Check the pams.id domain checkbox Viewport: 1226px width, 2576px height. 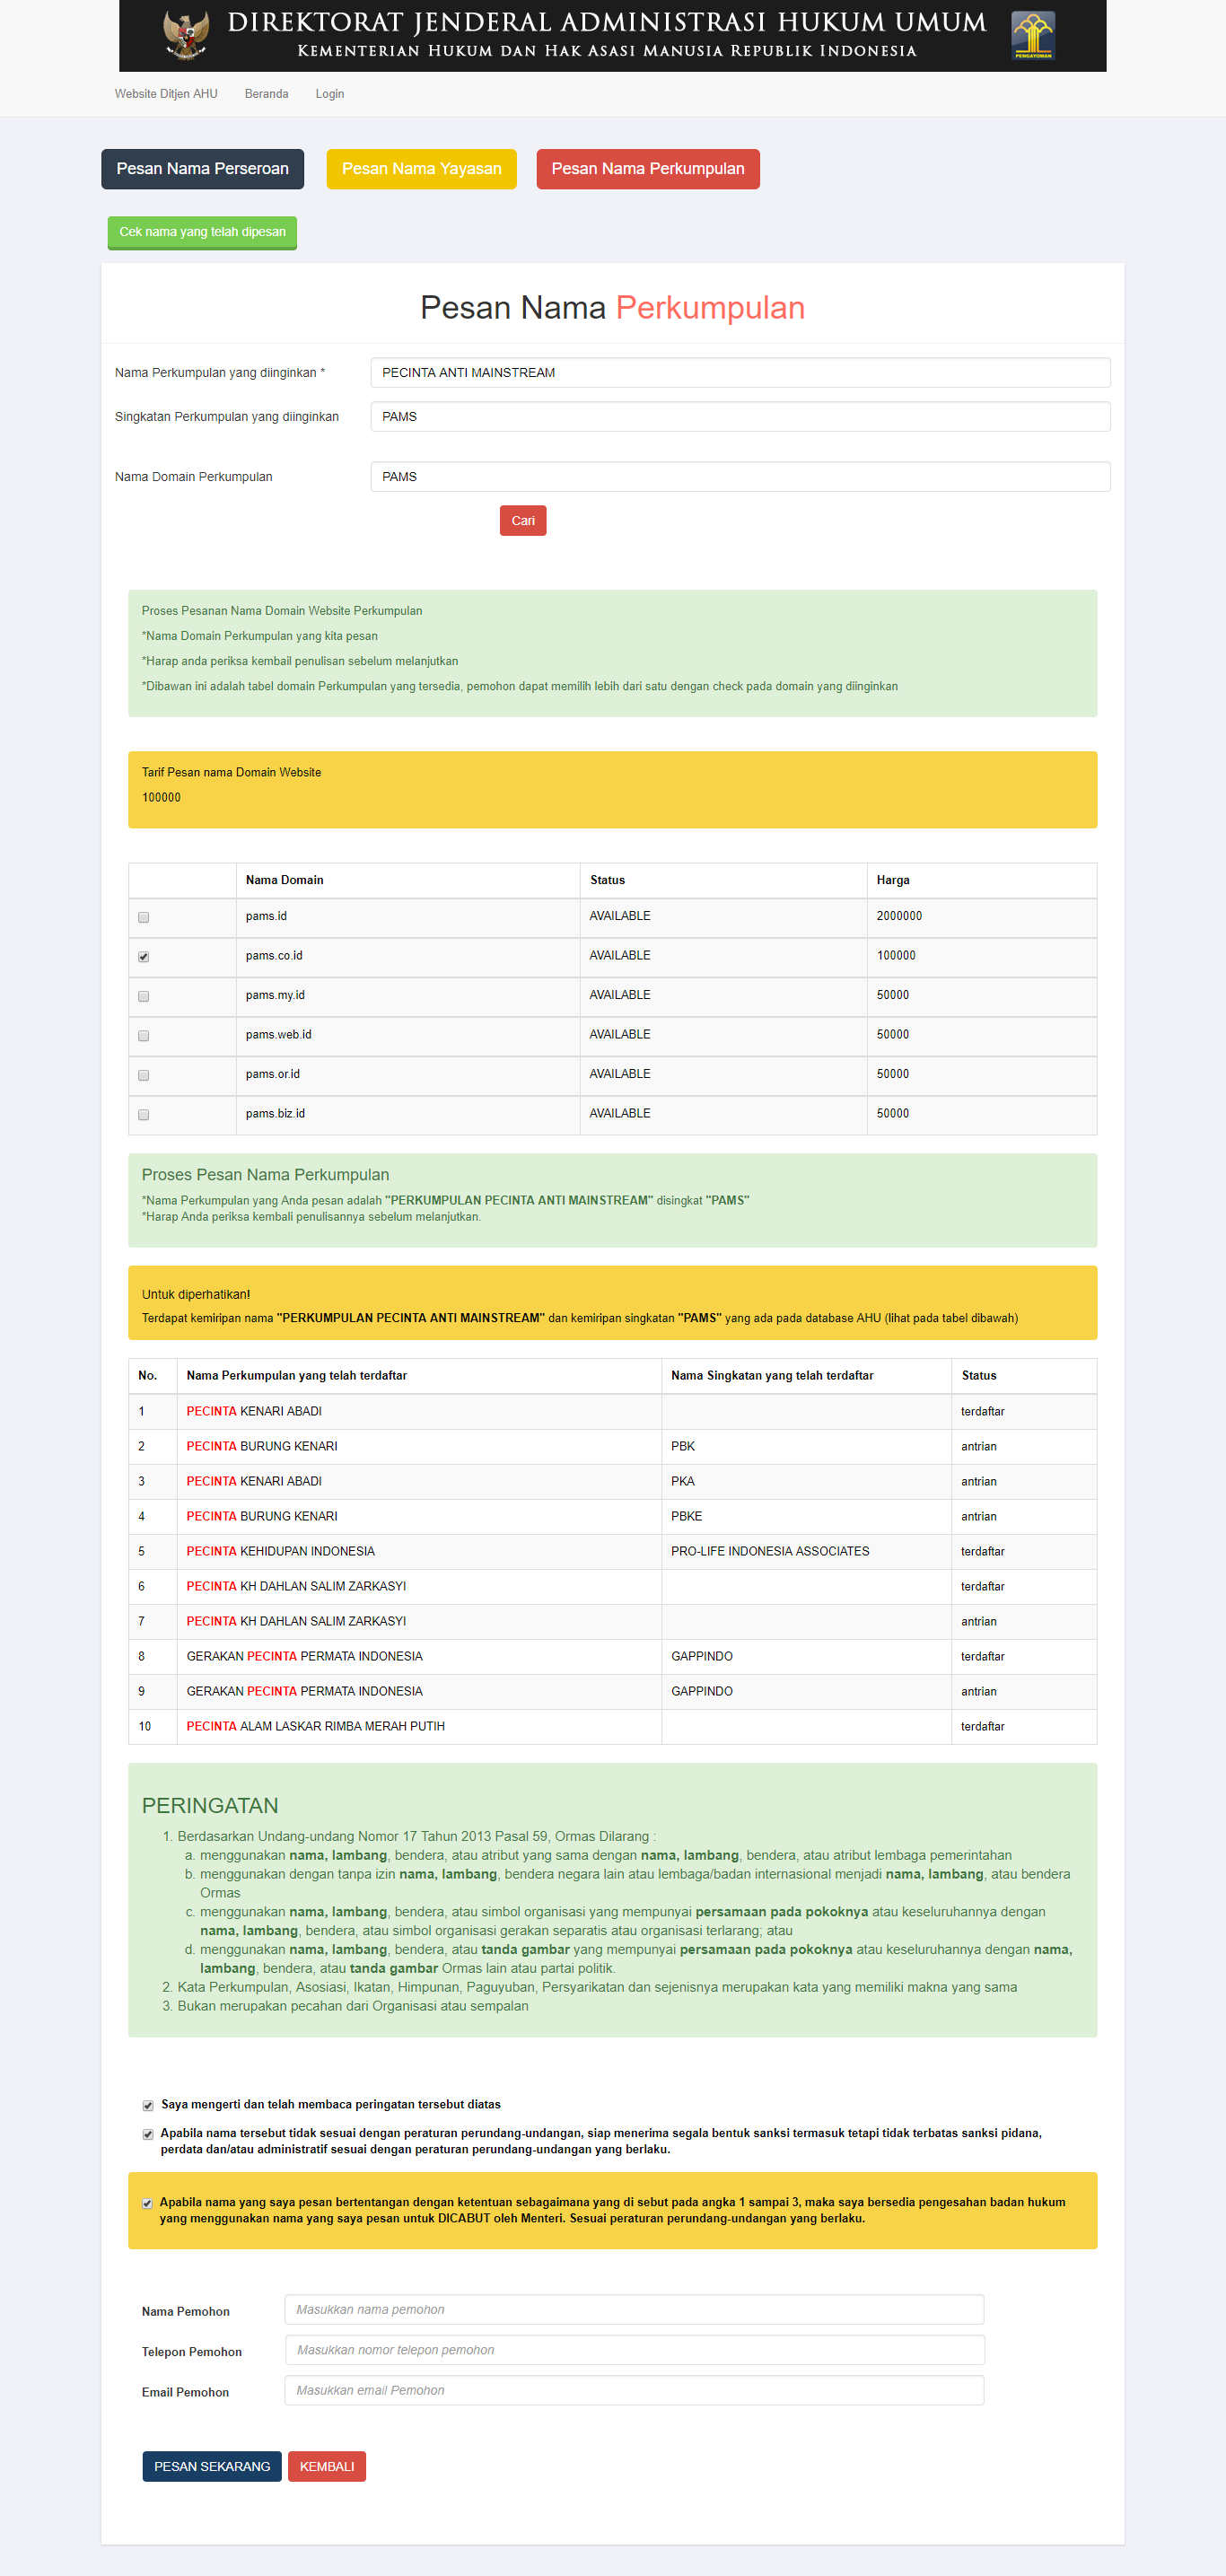click(x=144, y=917)
